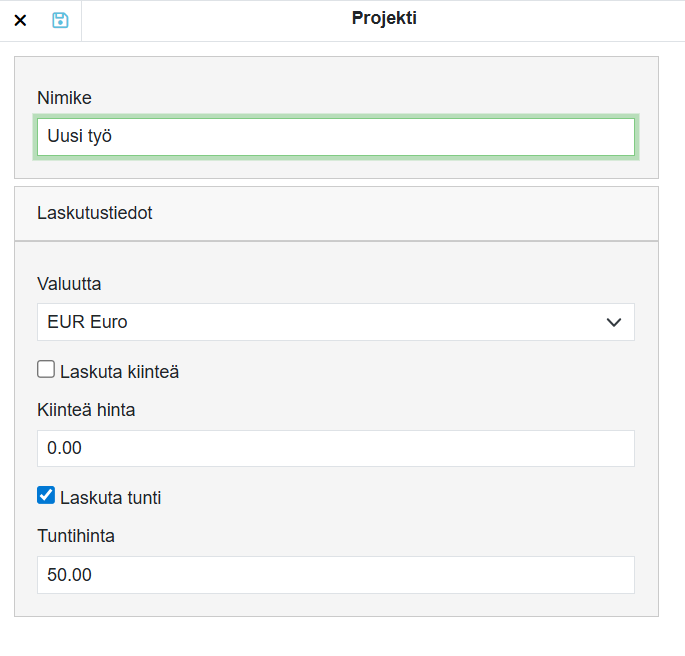Click the Projekti title in header
The width and height of the screenshot is (685, 656).
pyautogui.click(x=384, y=18)
